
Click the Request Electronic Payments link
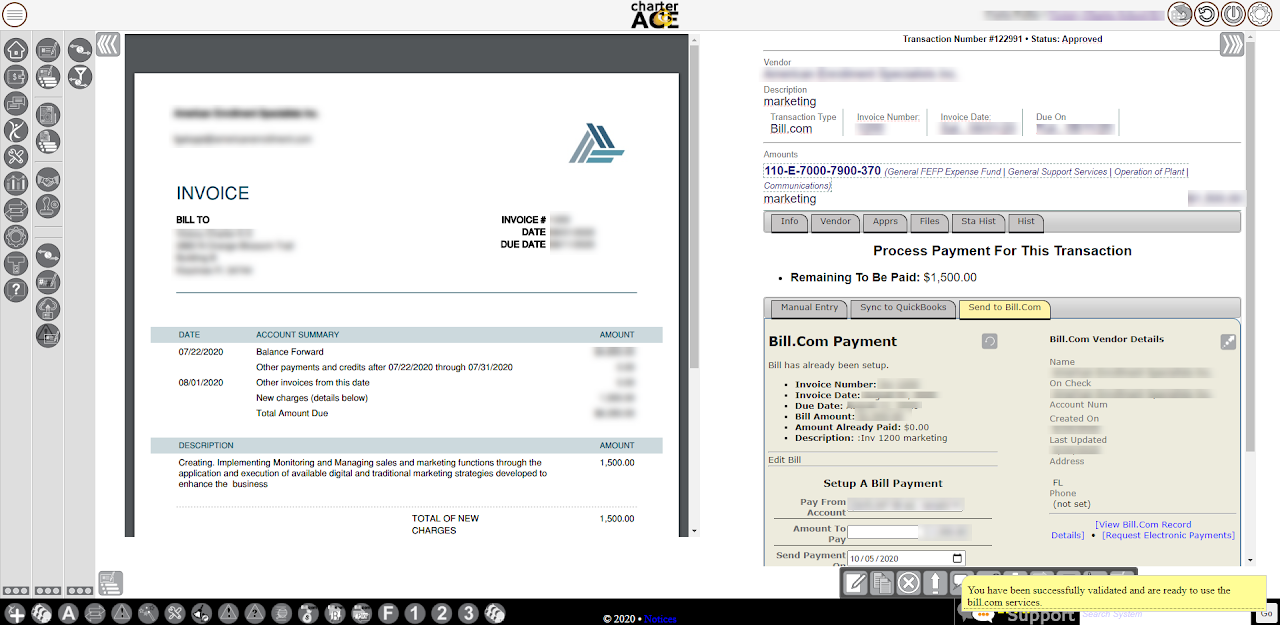click(x=1167, y=535)
